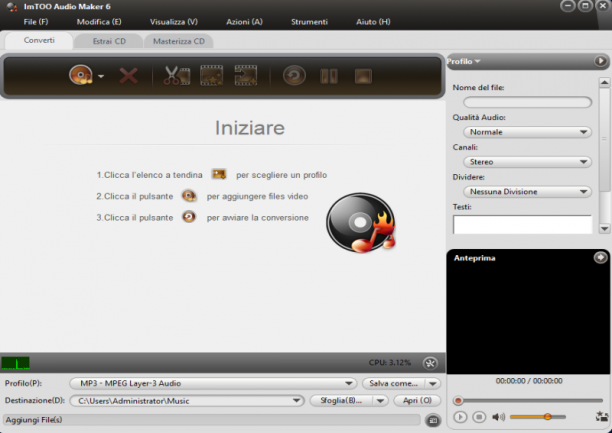Click the green CPU graph indicator

[x=15, y=363]
